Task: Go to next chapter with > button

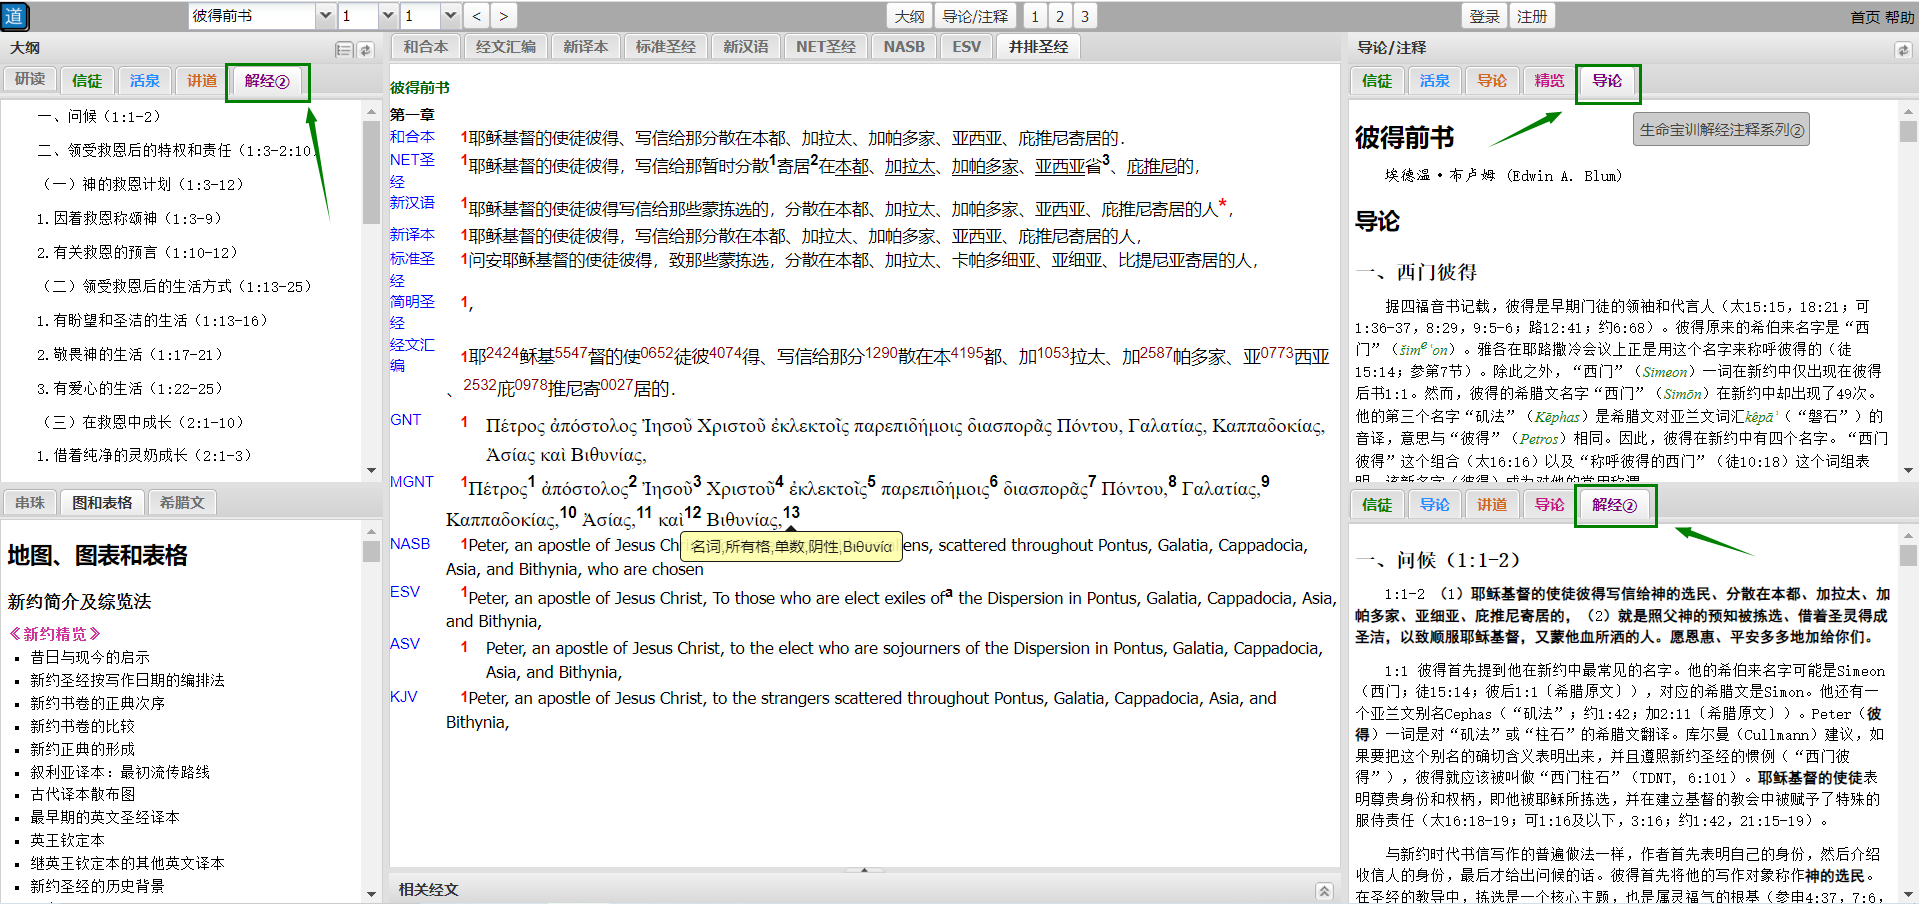Action: pyautogui.click(x=503, y=16)
